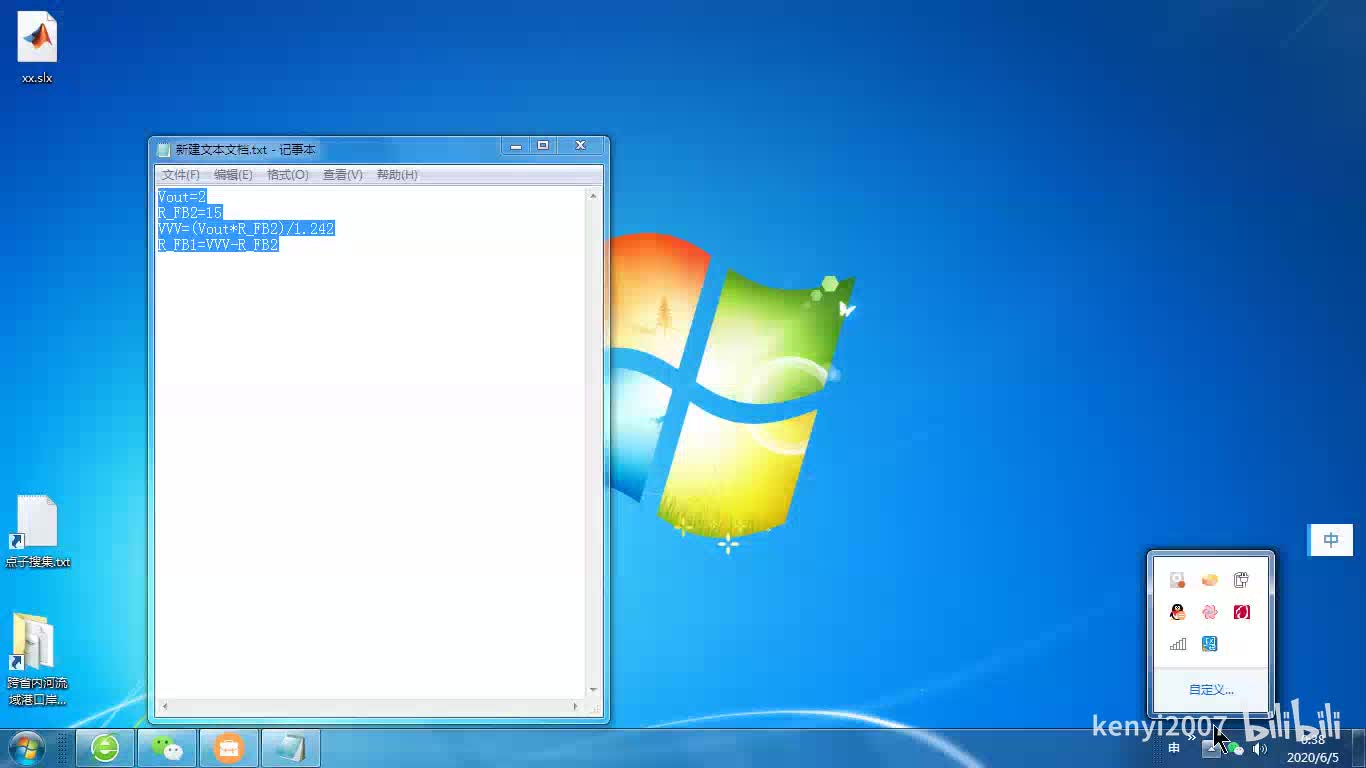
Task: Open the taskbar clock and date
Action: (1313, 749)
